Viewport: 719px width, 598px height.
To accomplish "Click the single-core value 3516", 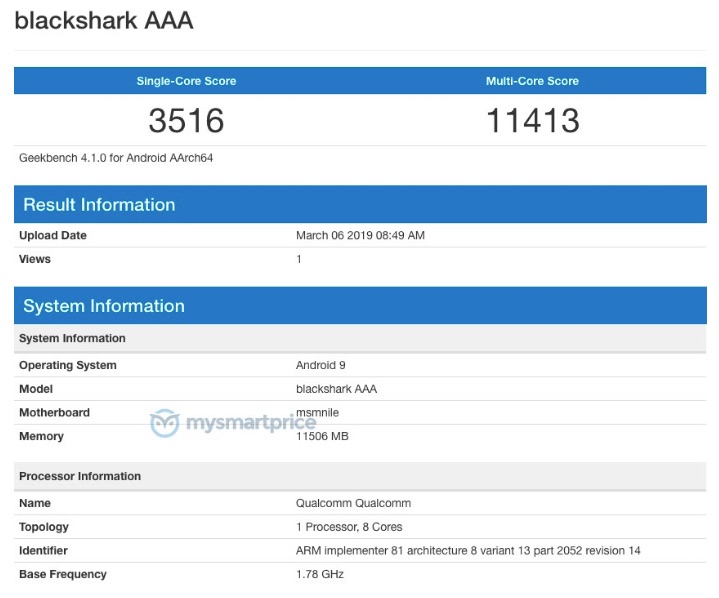I will [x=186, y=121].
